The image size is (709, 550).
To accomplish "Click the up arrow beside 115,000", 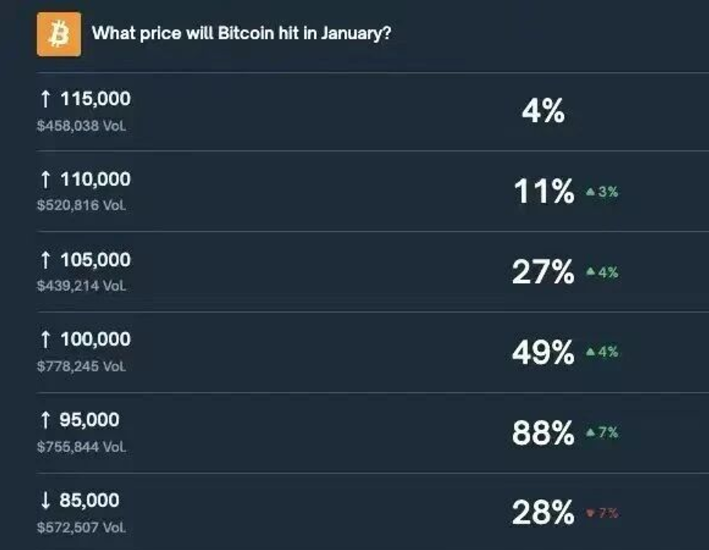I will point(44,99).
